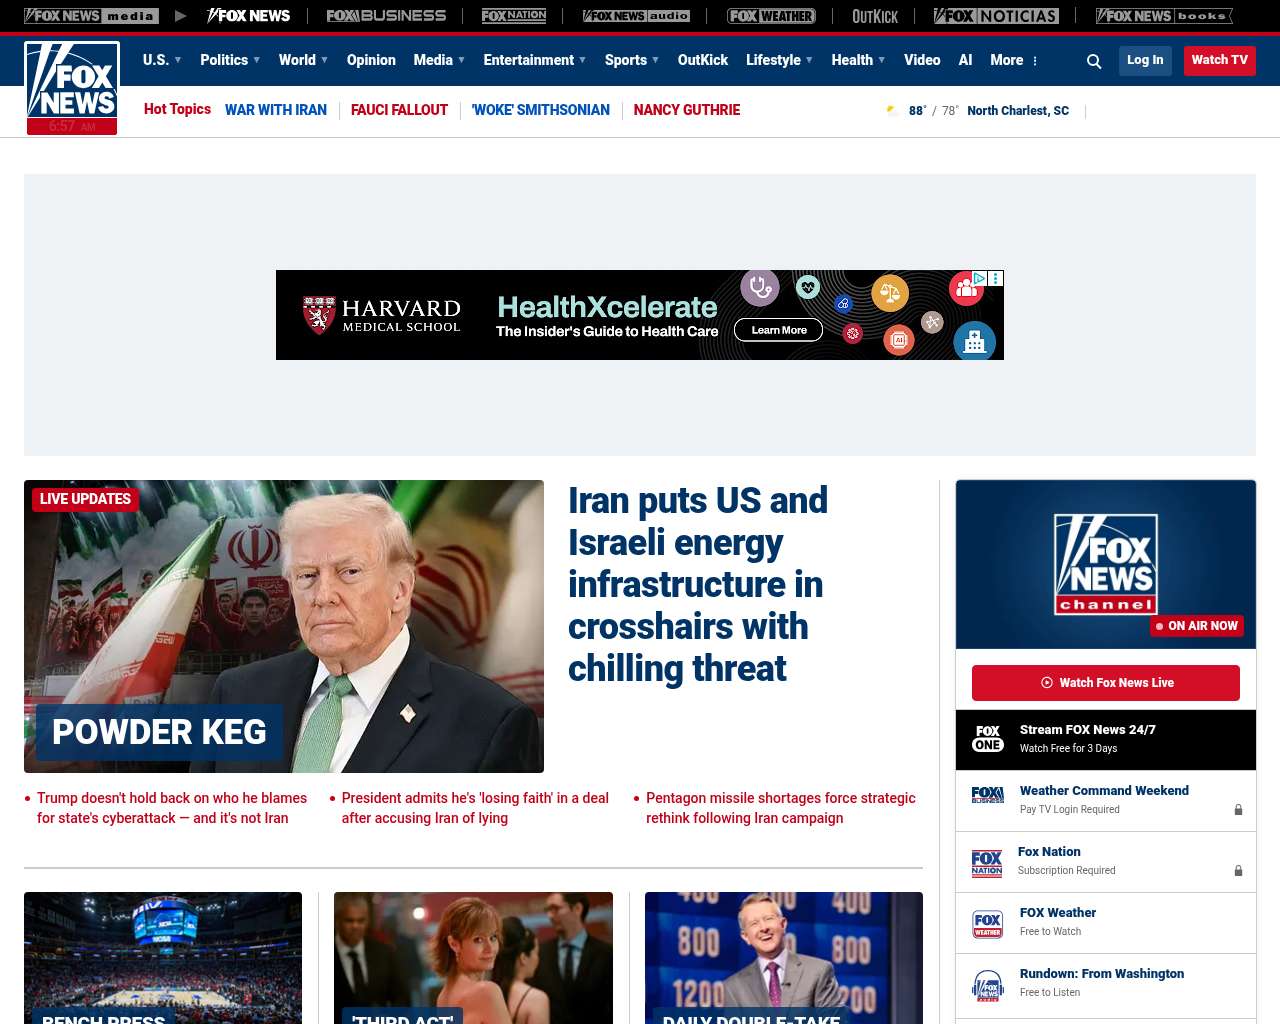Image resolution: width=1280 pixels, height=1024 pixels.
Task: Open the AI section
Action: pyautogui.click(x=965, y=60)
